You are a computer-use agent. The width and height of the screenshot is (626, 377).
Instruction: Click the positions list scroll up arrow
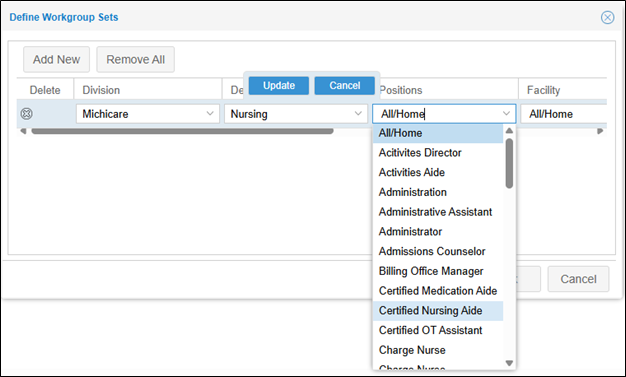tap(509, 131)
